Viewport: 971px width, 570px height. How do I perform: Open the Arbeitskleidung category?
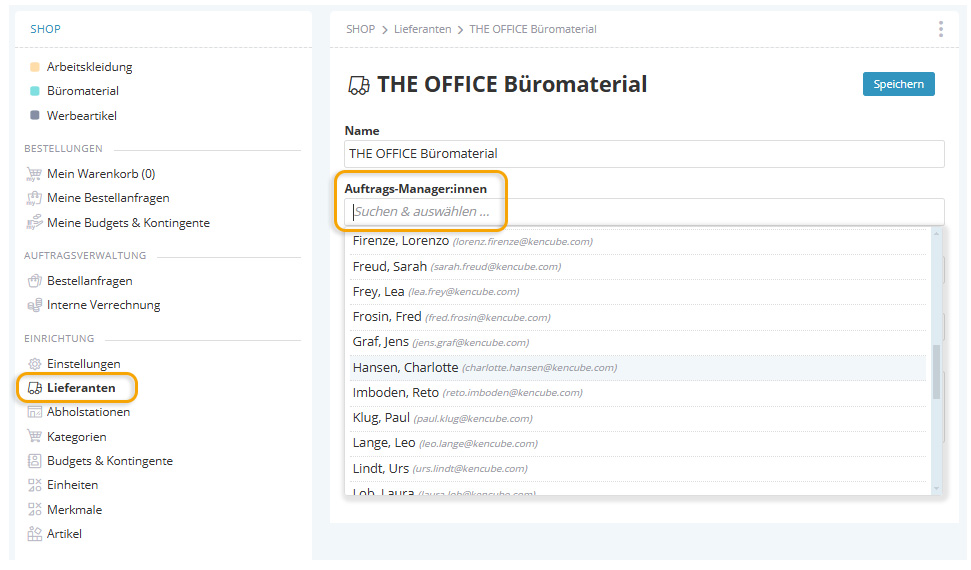point(89,67)
